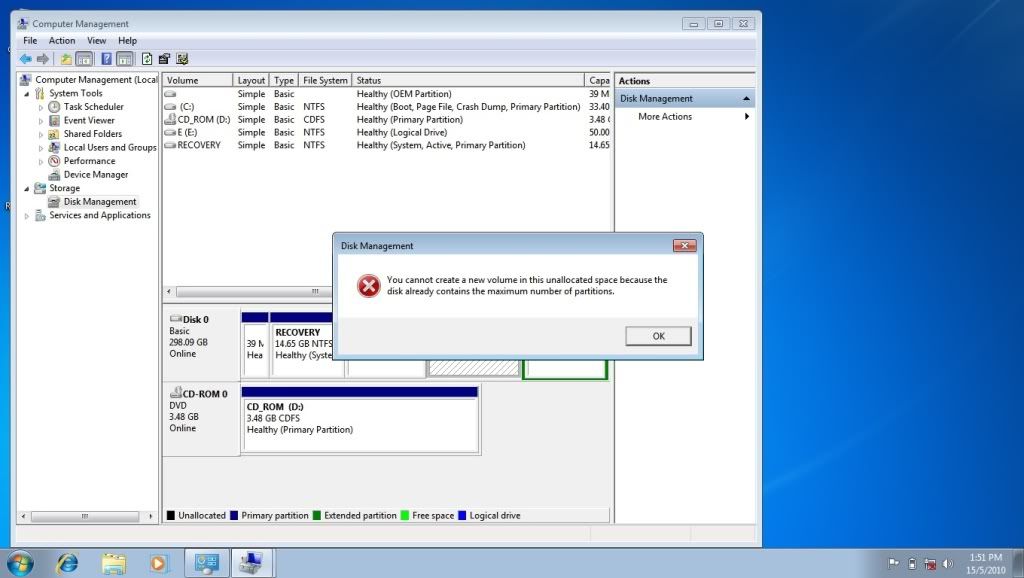Image resolution: width=1024 pixels, height=578 pixels.
Task: Select the CD_ROM (D:) partition block
Action: click(359, 418)
